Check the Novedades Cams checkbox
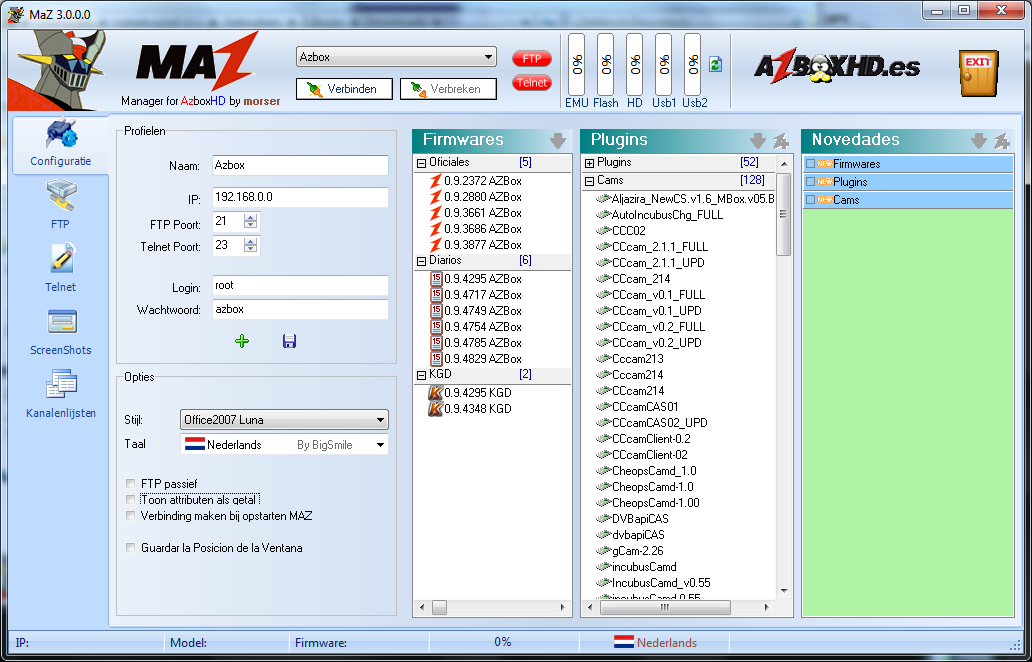1032x662 pixels. click(810, 199)
